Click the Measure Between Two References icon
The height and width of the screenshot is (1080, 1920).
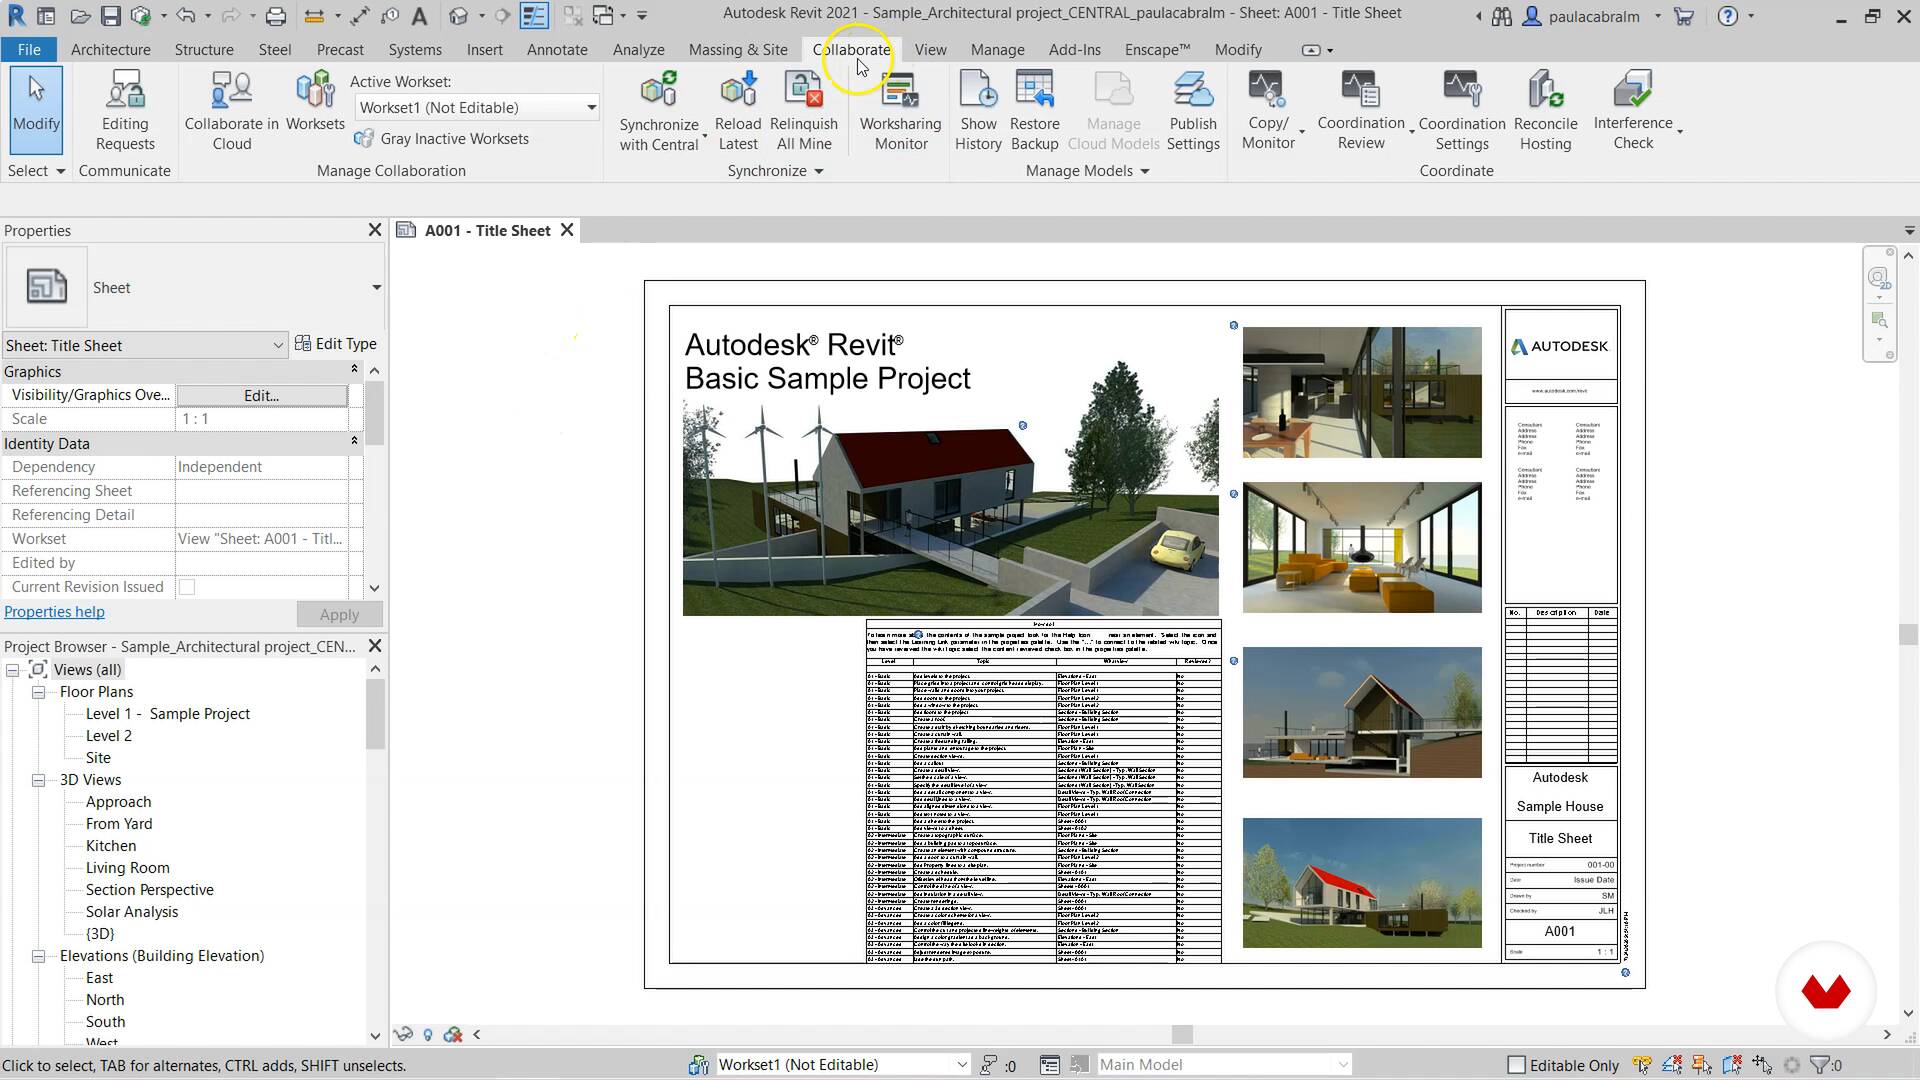(314, 16)
